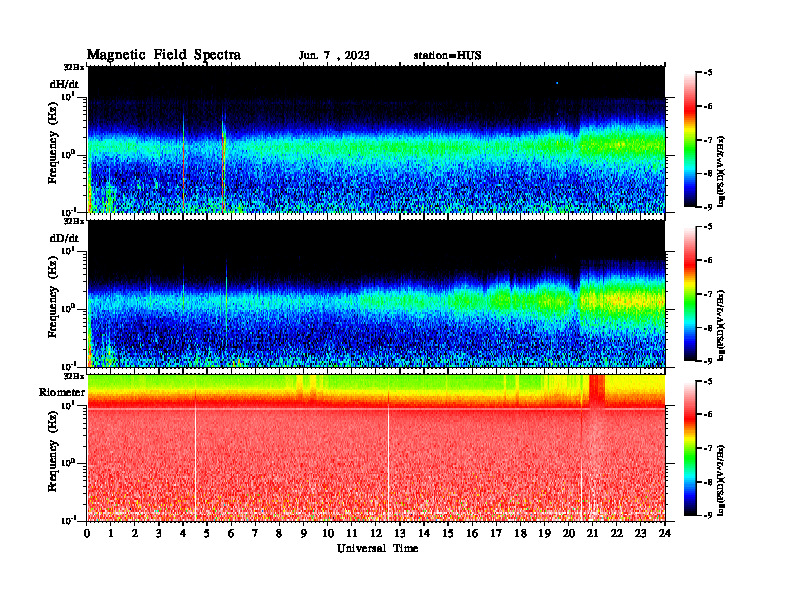Click hour tick label '2' on time axis
The width and height of the screenshot is (792, 612).
(135, 533)
